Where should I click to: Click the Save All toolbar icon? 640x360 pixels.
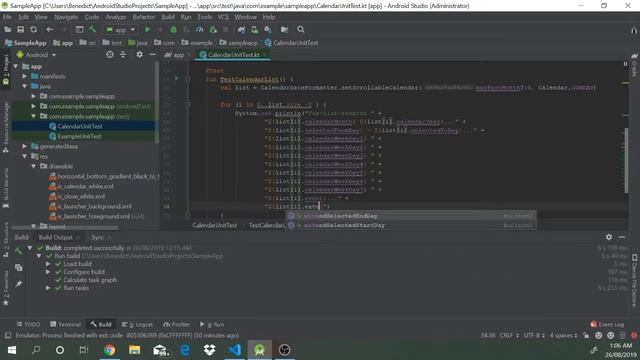coord(20,29)
